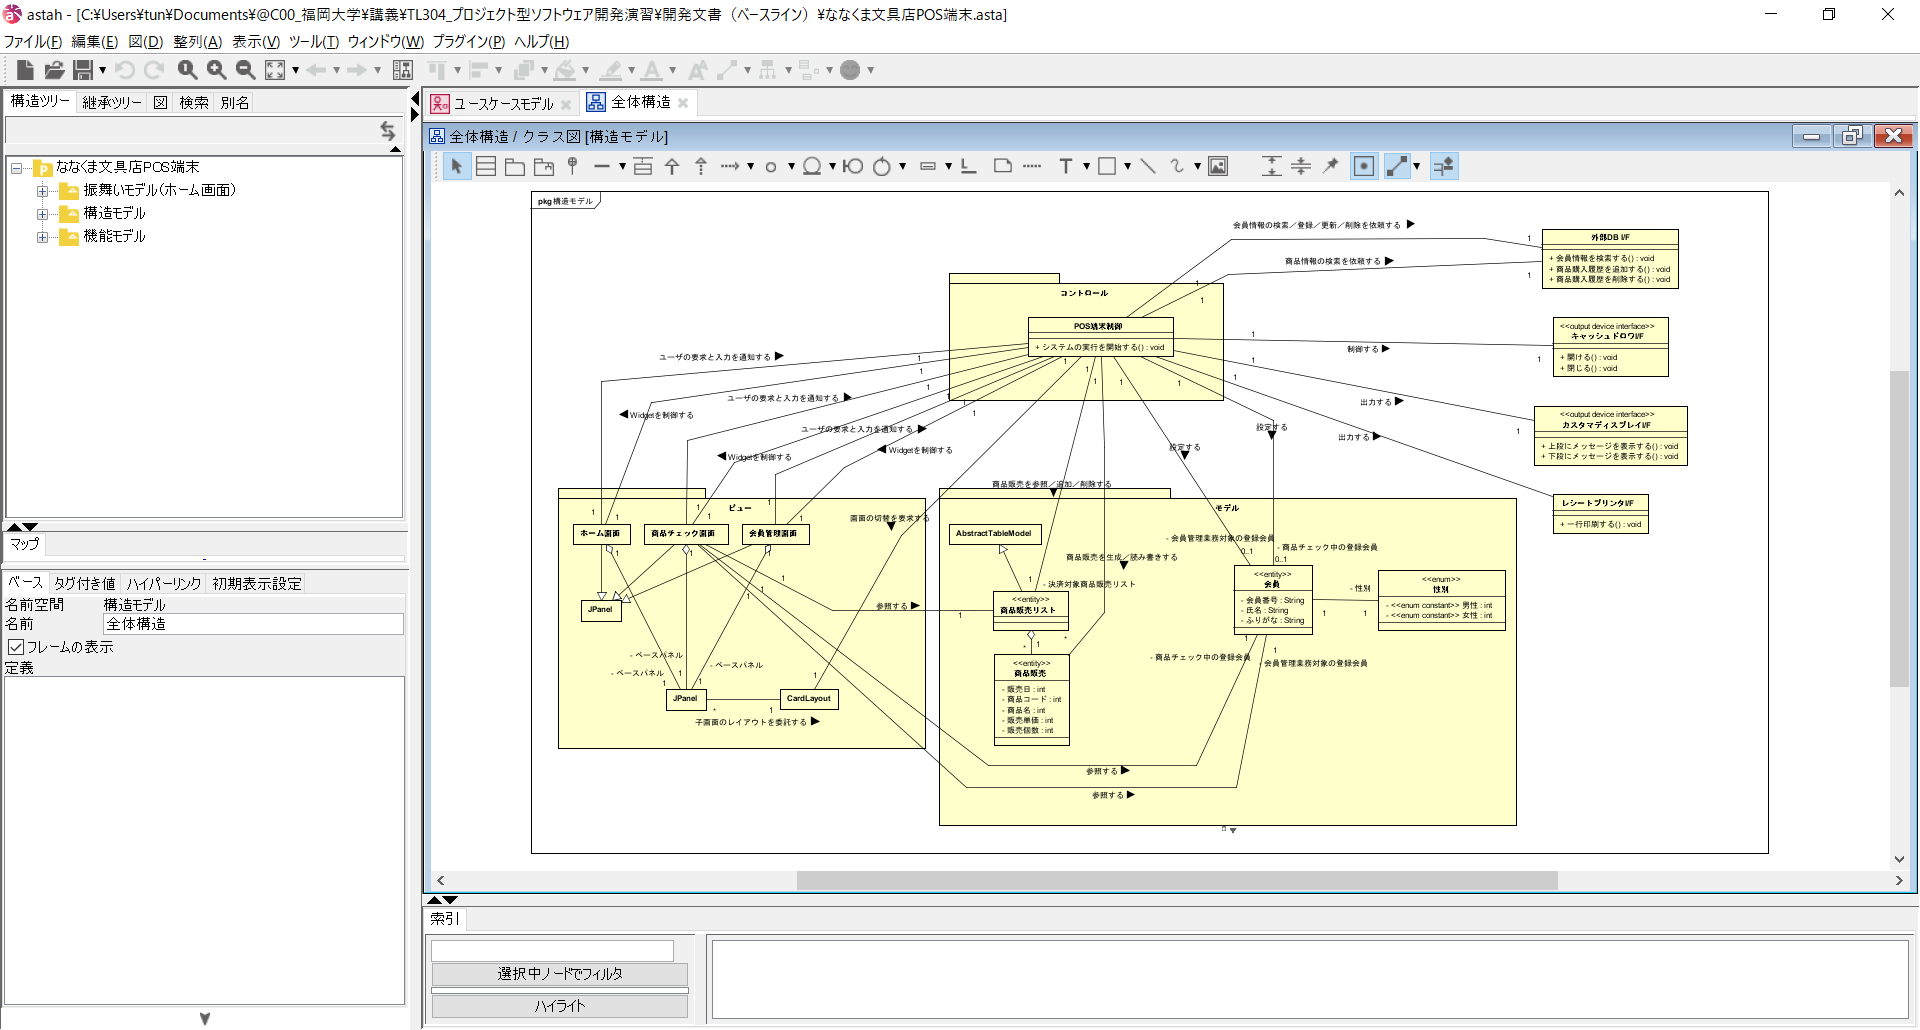Viewport: 1920px width, 1030px height.
Task: Click the 選択中ノードでフィルタ button
Action: pyautogui.click(x=560, y=973)
